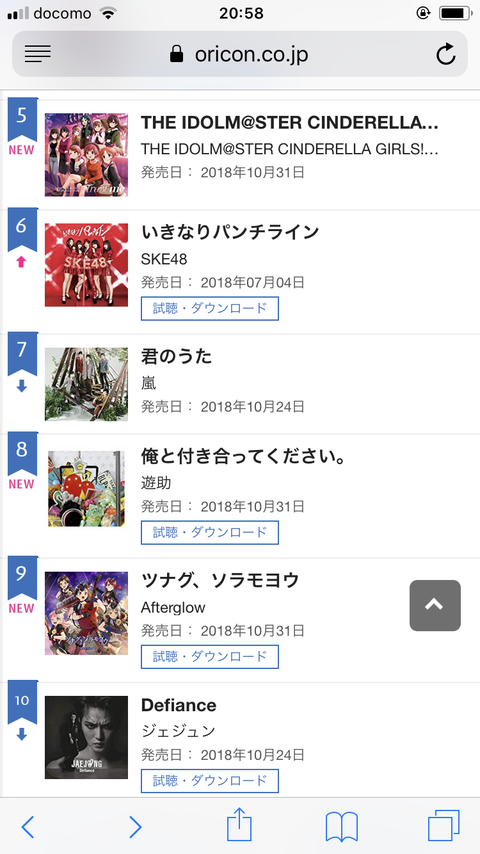Open 試聴・ダウンロード for いきなりパンチライン
The width and height of the screenshot is (480, 854).
210,308
